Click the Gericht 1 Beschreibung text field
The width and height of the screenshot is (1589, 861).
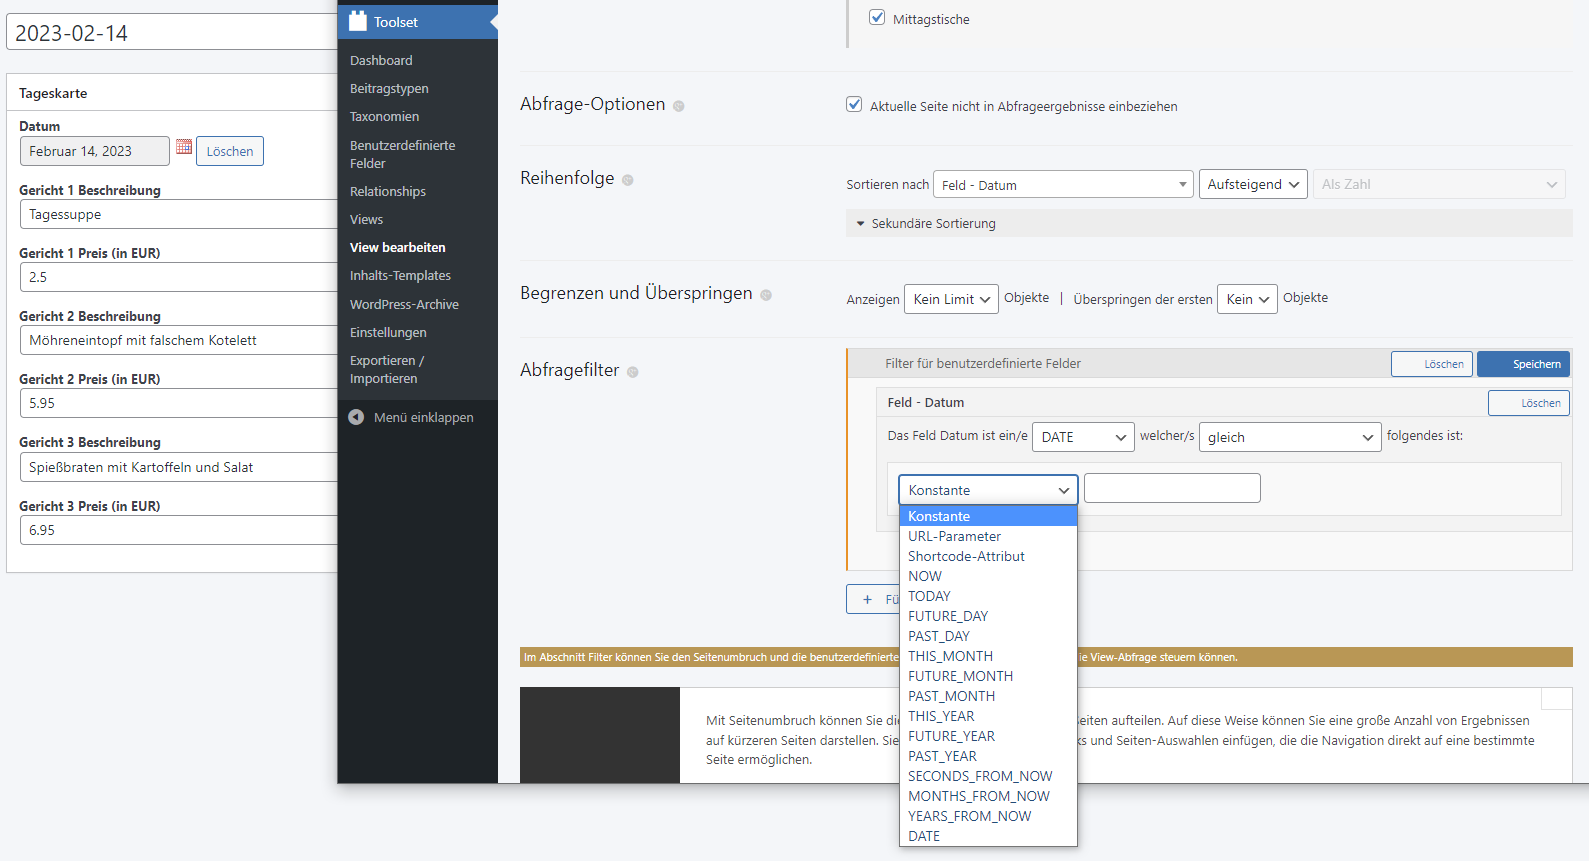coord(178,214)
